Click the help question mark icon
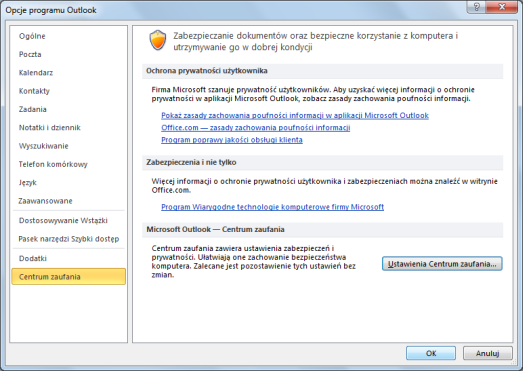The width and height of the screenshot is (523, 371). [x=476, y=7]
